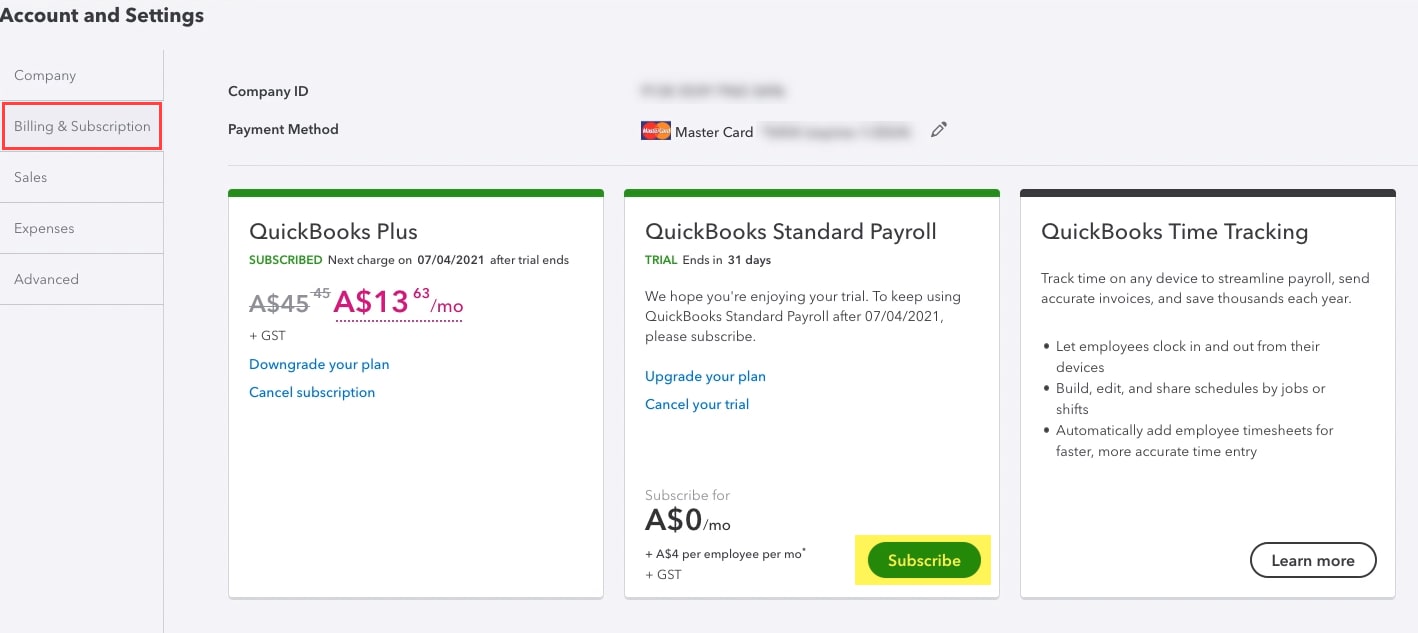
Task: Click the MasterCard logo icon
Action: pyautogui.click(x=655, y=131)
